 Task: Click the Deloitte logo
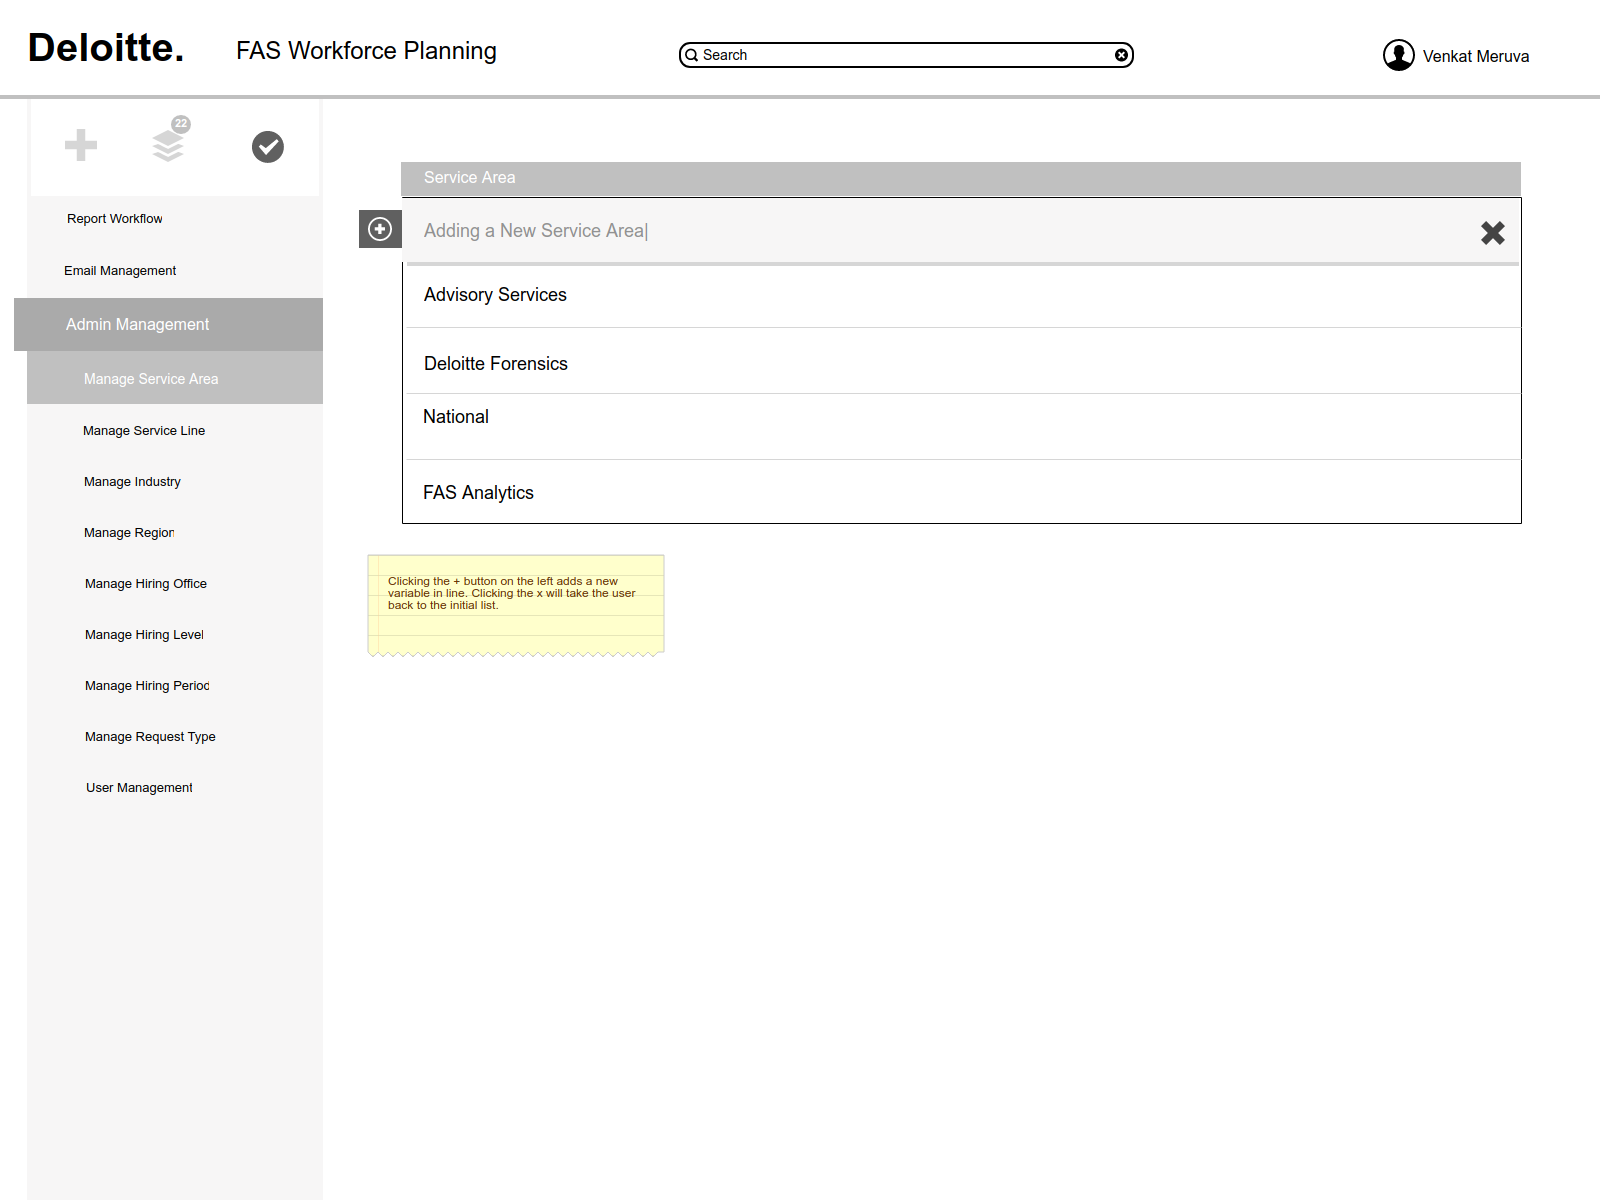pos(106,48)
